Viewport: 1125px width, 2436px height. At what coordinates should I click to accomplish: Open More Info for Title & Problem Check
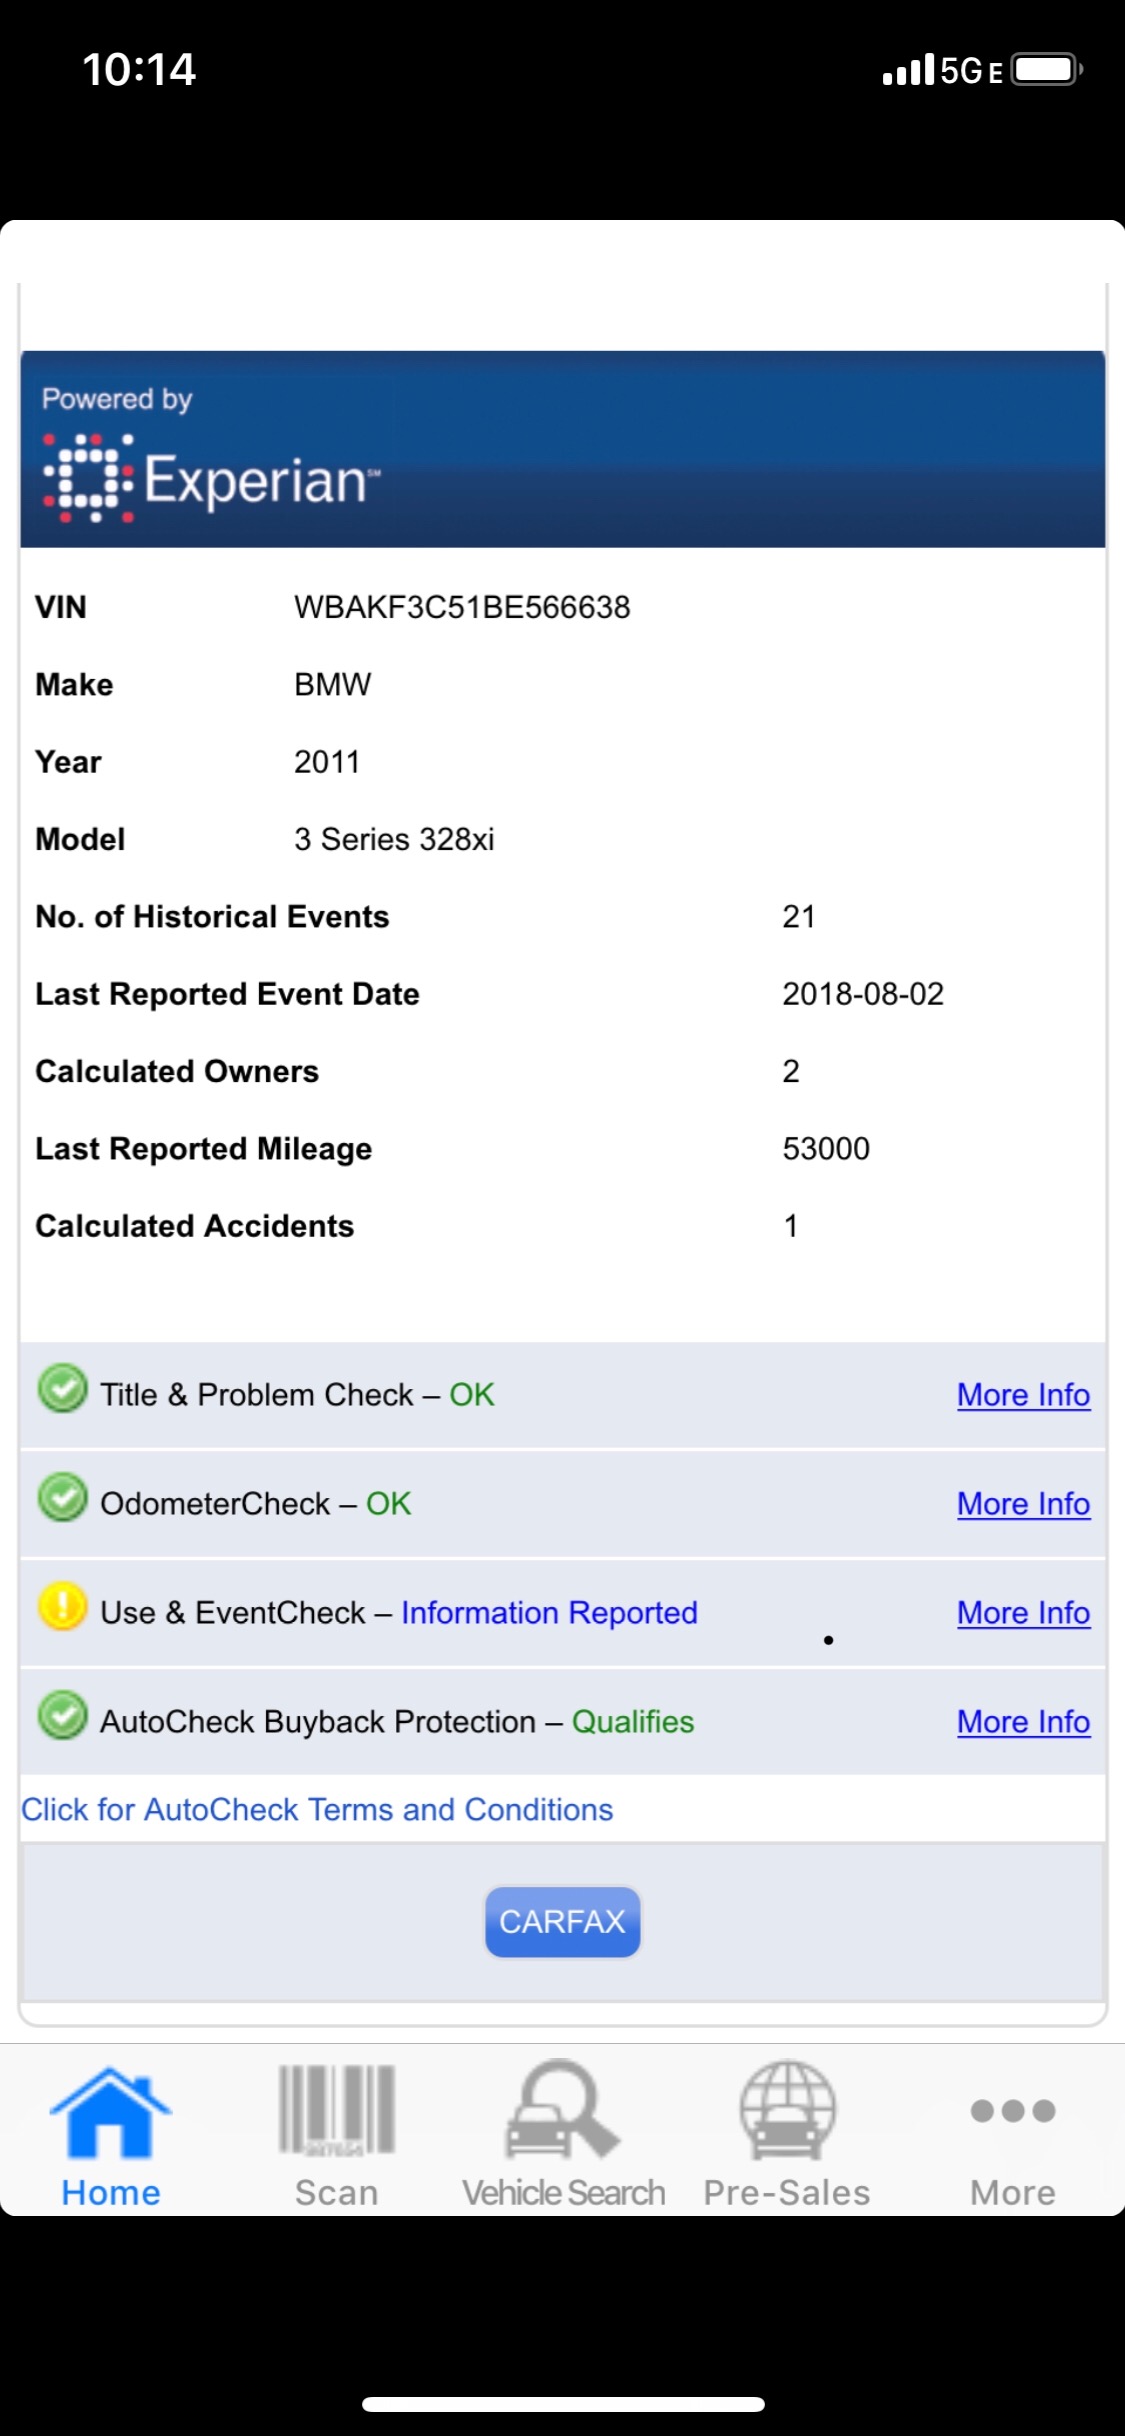coord(1023,1395)
